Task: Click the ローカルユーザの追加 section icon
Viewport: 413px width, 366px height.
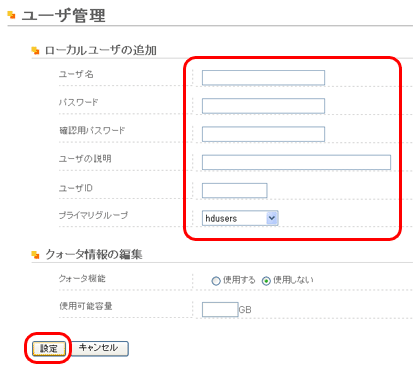Action: pyautogui.click(x=35, y=51)
